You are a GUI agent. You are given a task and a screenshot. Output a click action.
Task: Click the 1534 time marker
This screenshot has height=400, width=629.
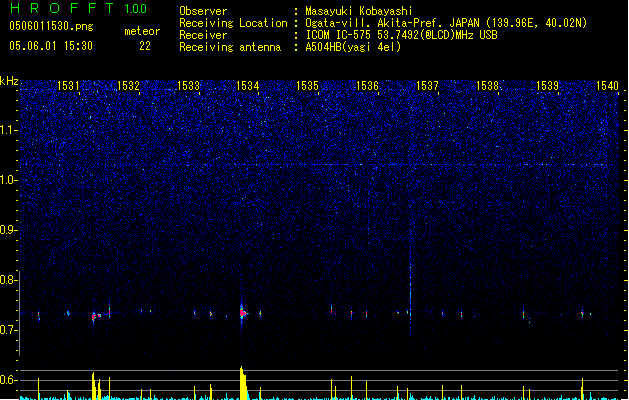pos(248,86)
